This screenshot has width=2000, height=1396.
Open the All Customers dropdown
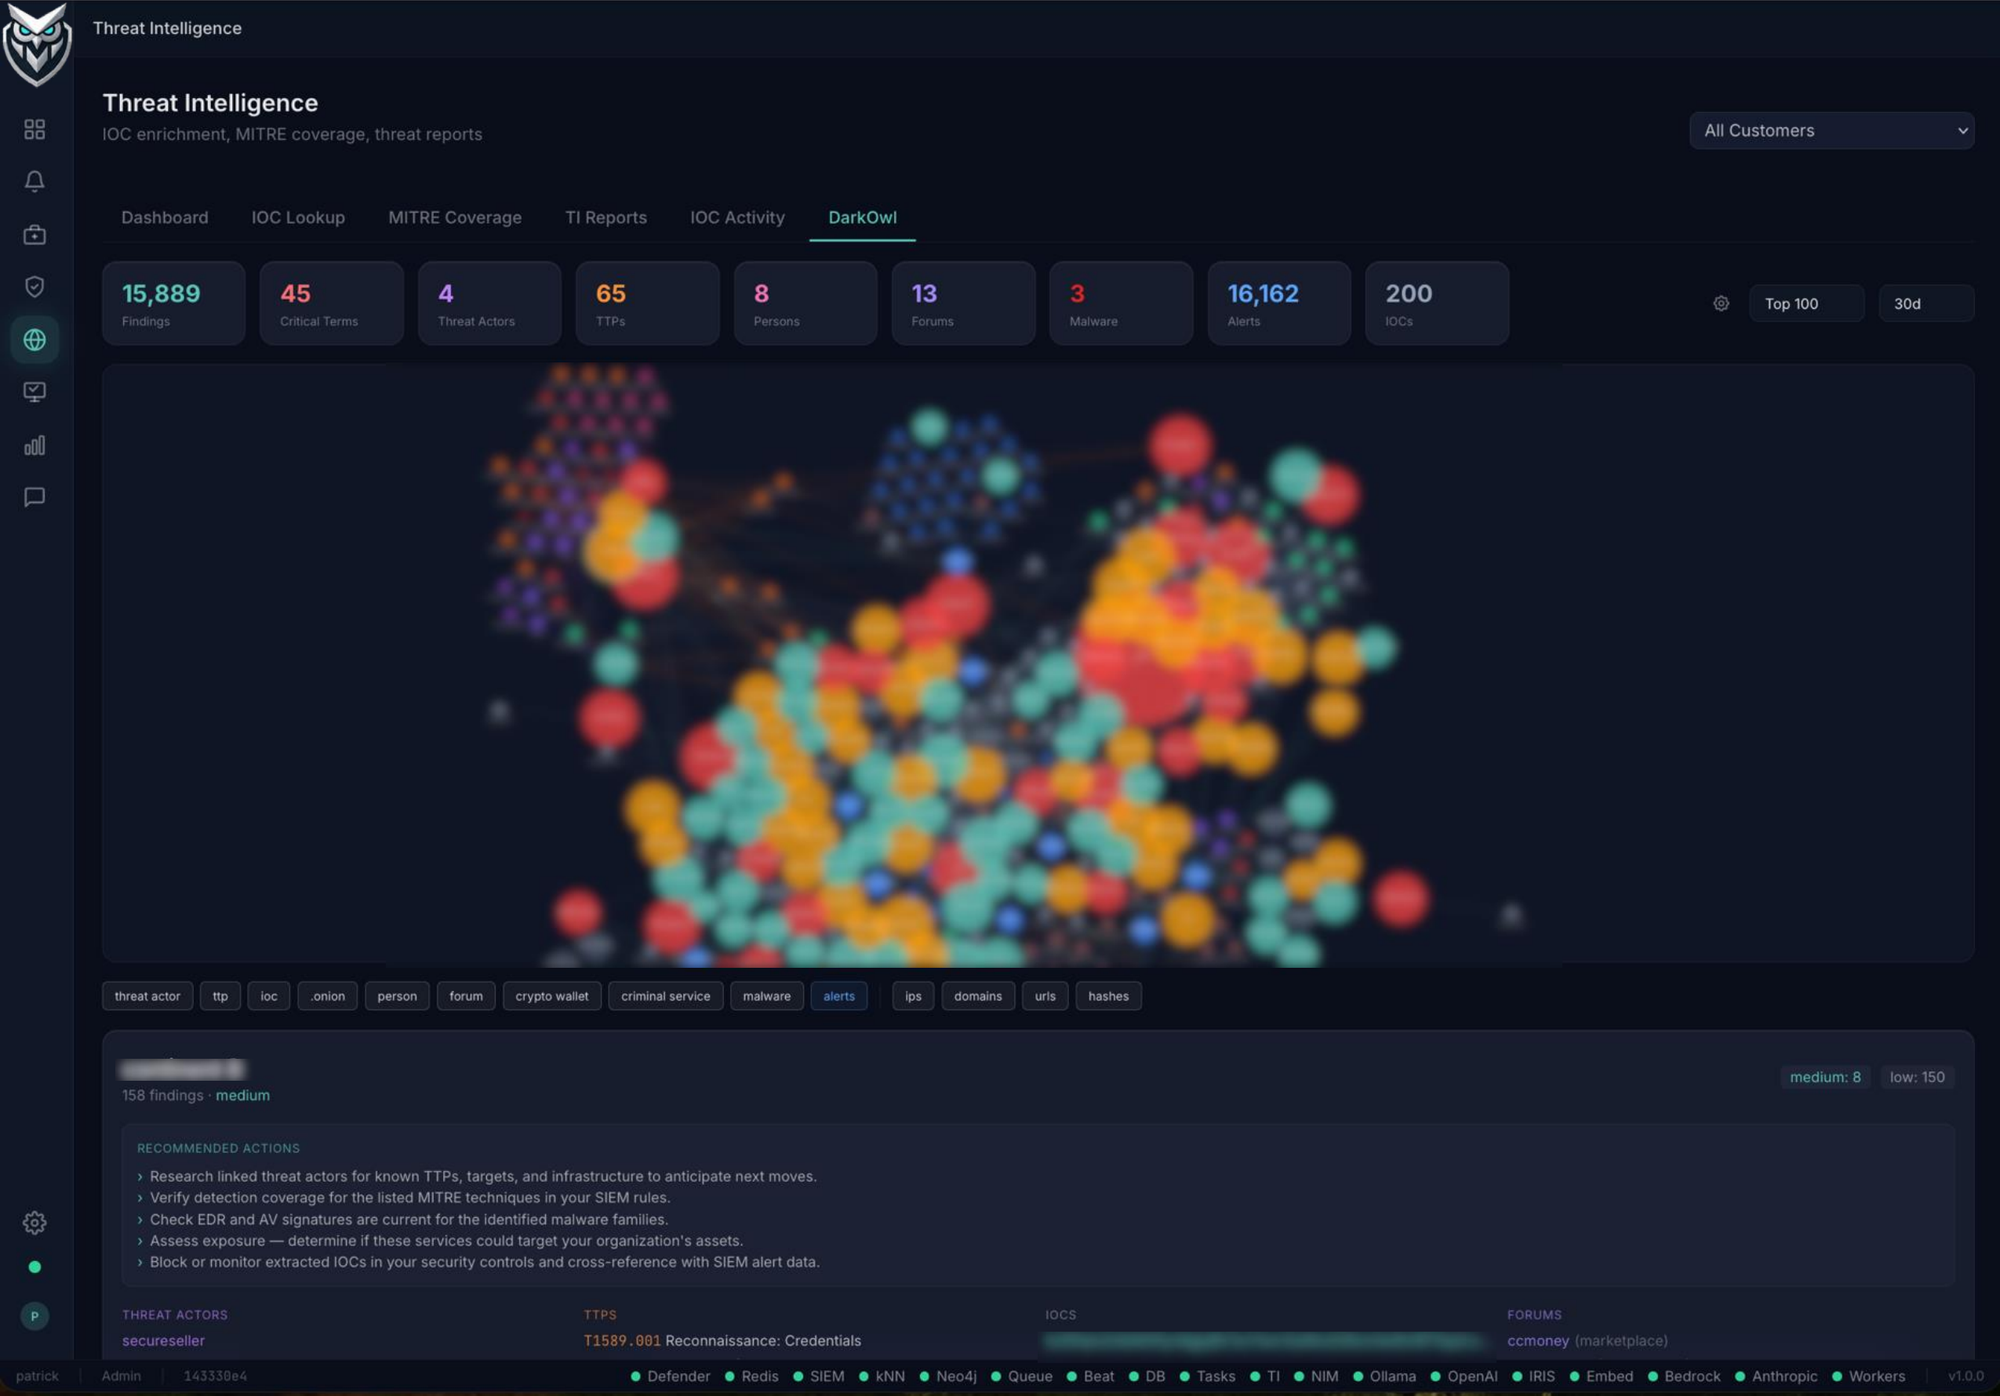click(x=1831, y=130)
